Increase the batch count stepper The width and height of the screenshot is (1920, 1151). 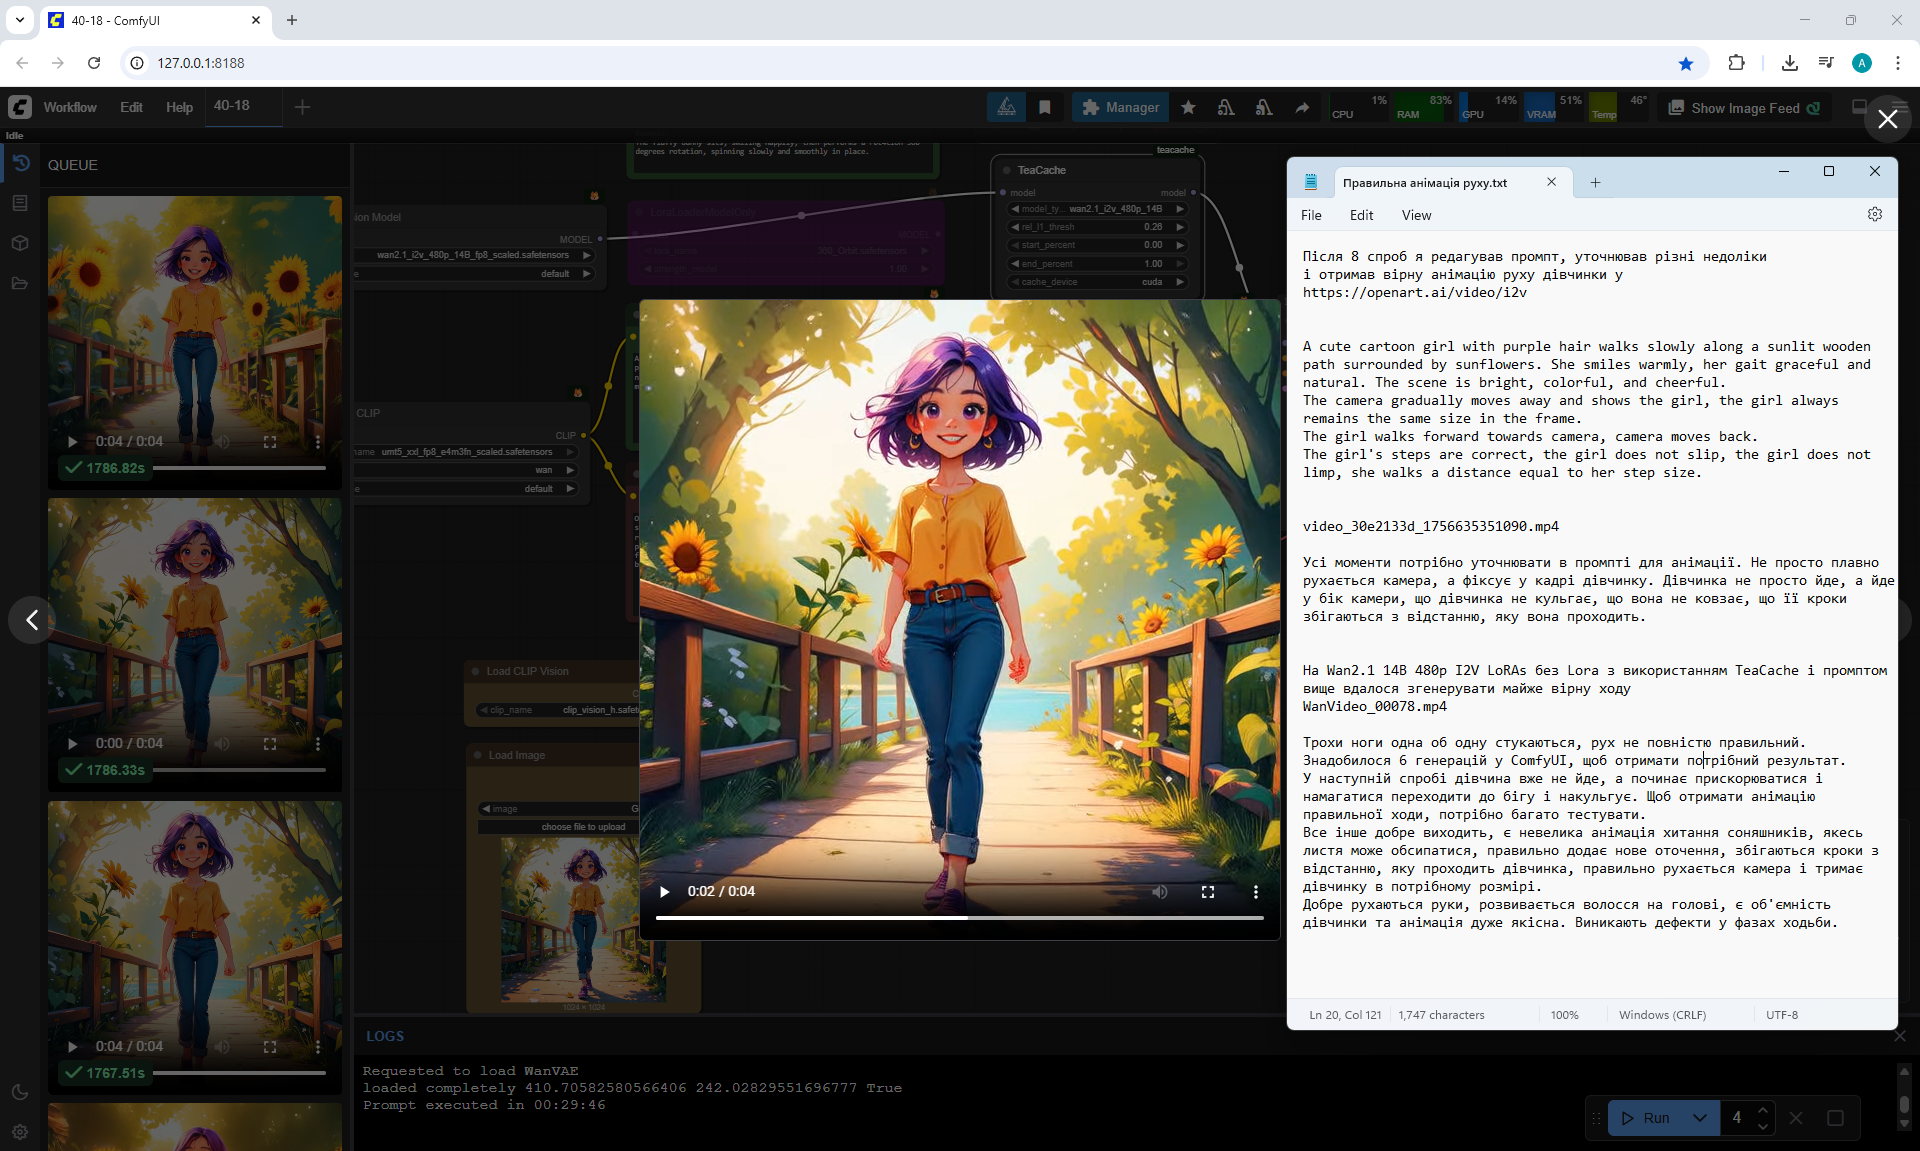point(1763,1110)
